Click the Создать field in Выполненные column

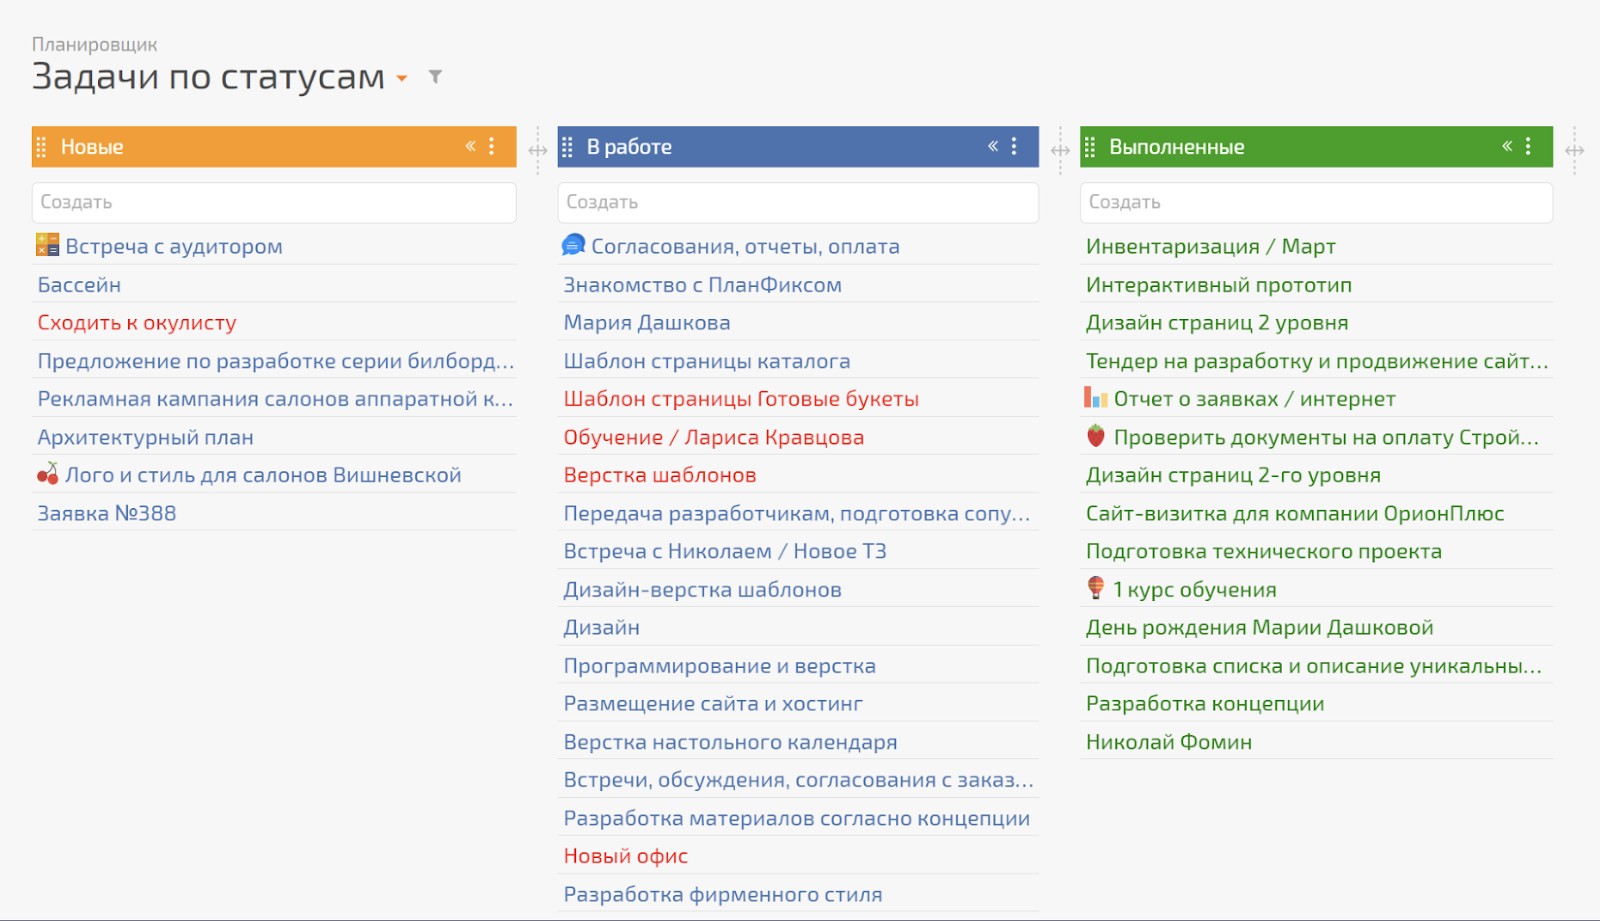pos(1316,202)
